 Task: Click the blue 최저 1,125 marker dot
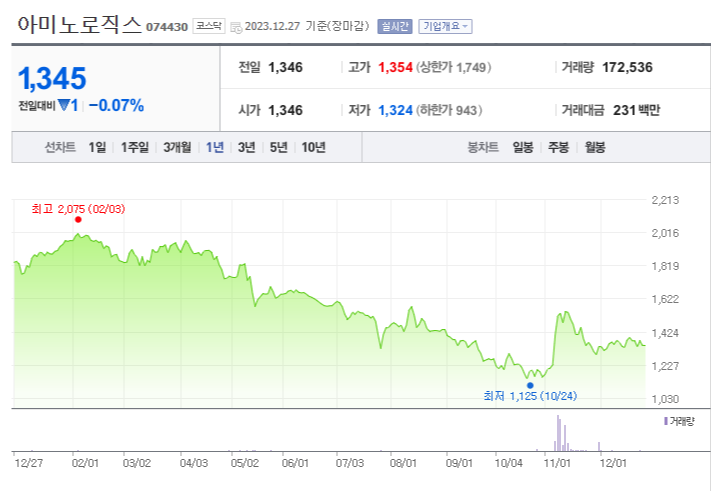tap(530, 385)
